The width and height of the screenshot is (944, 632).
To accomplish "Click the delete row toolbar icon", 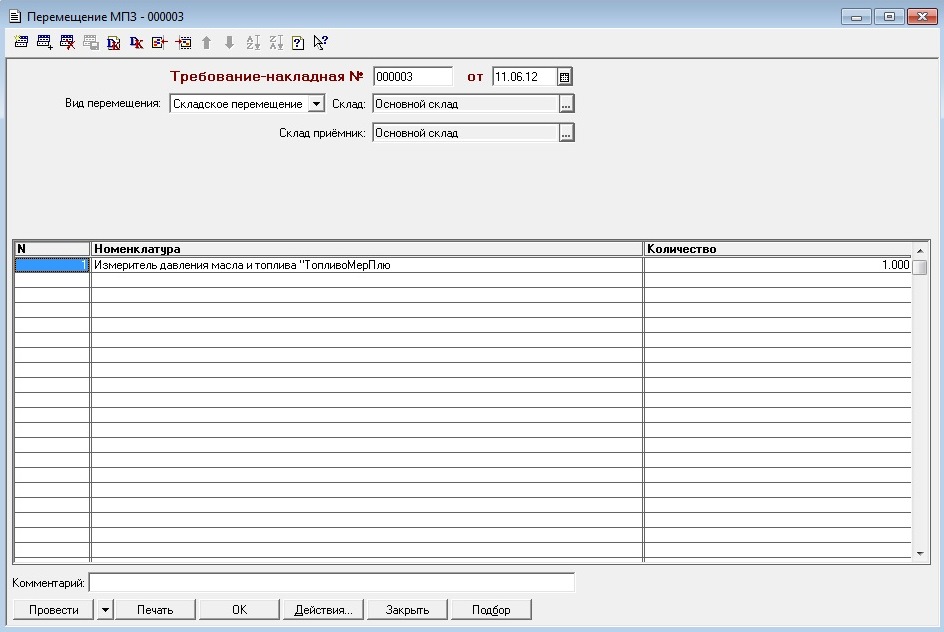I will (x=67, y=42).
